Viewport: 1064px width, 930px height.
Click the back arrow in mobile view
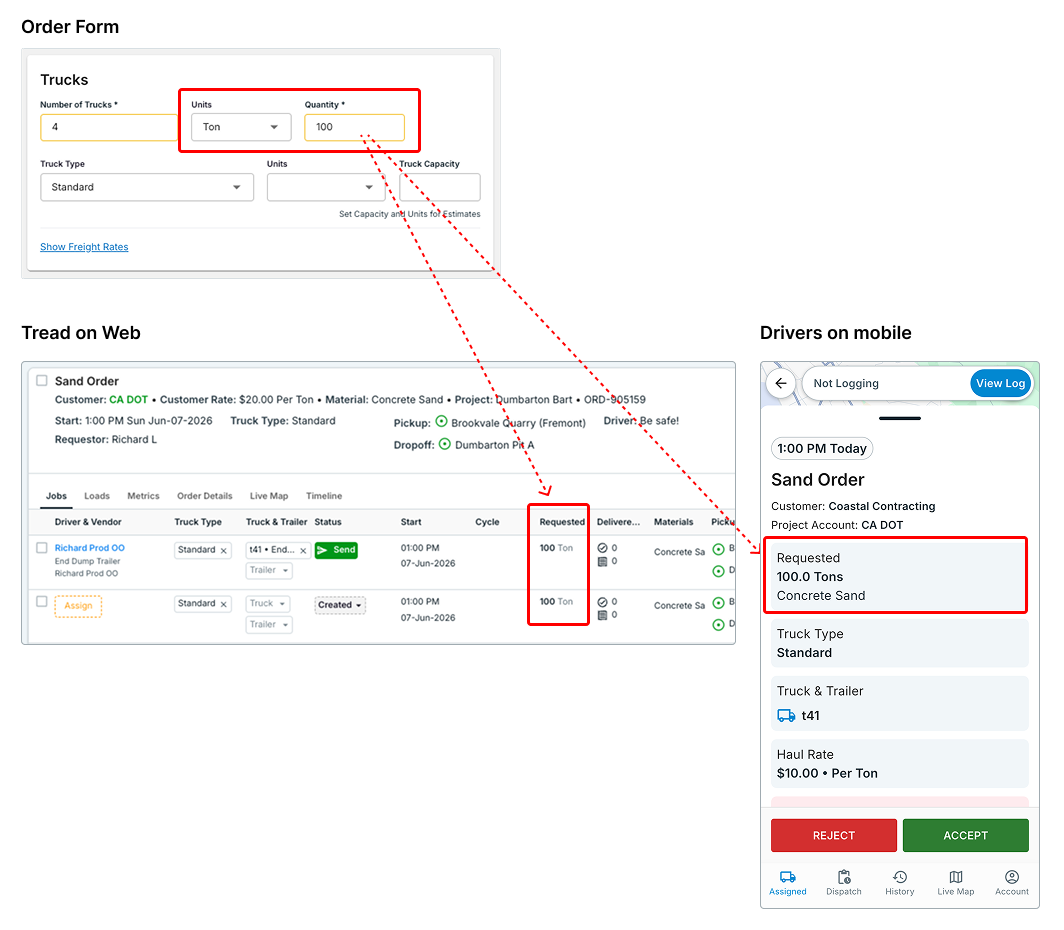coord(780,383)
